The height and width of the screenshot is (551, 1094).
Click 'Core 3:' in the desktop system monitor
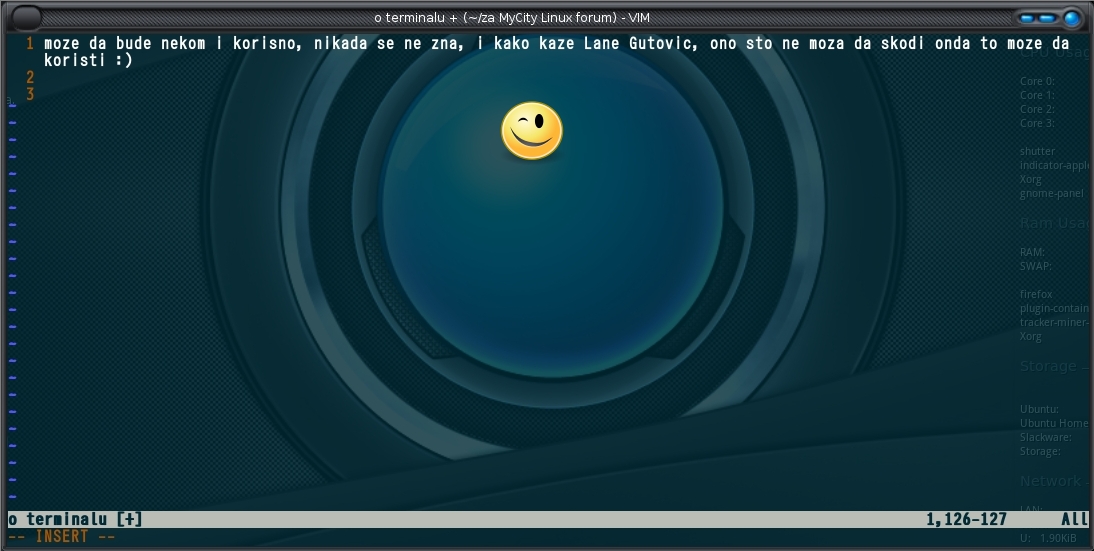tap(1037, 123)
